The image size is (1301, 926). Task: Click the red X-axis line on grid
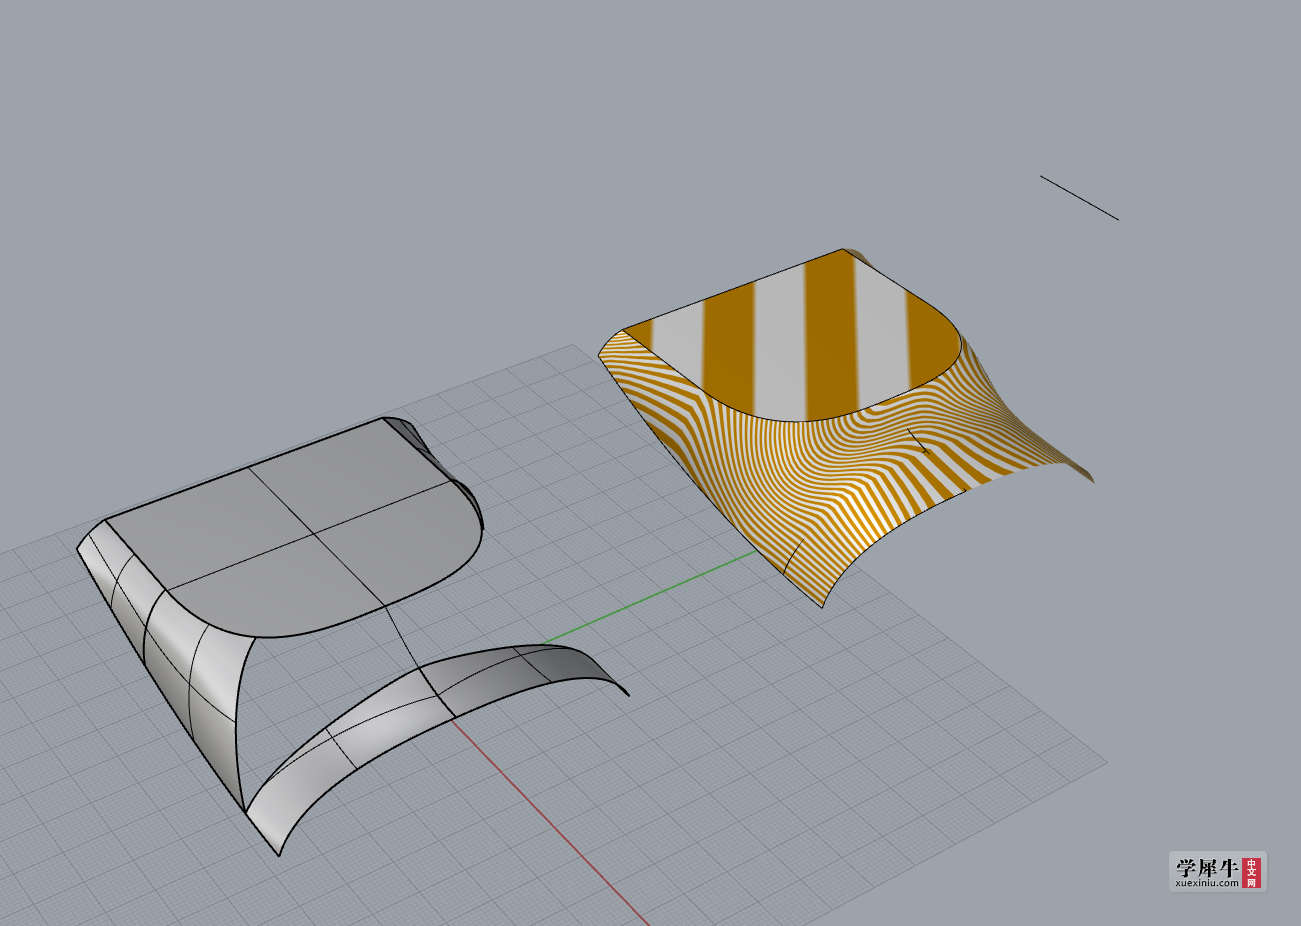point(550,823)
